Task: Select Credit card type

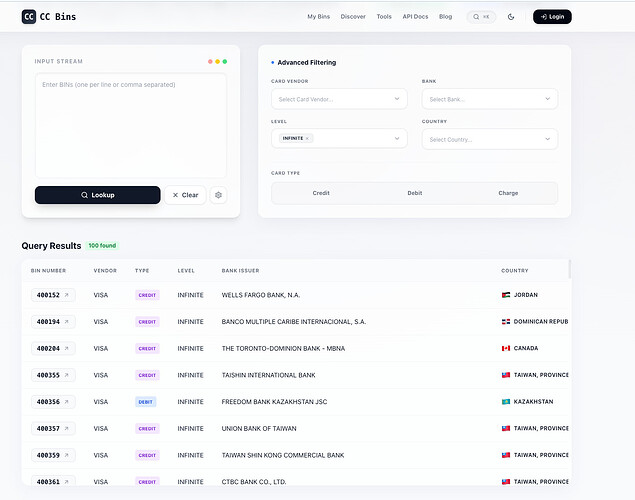Action: coord(321,193)
